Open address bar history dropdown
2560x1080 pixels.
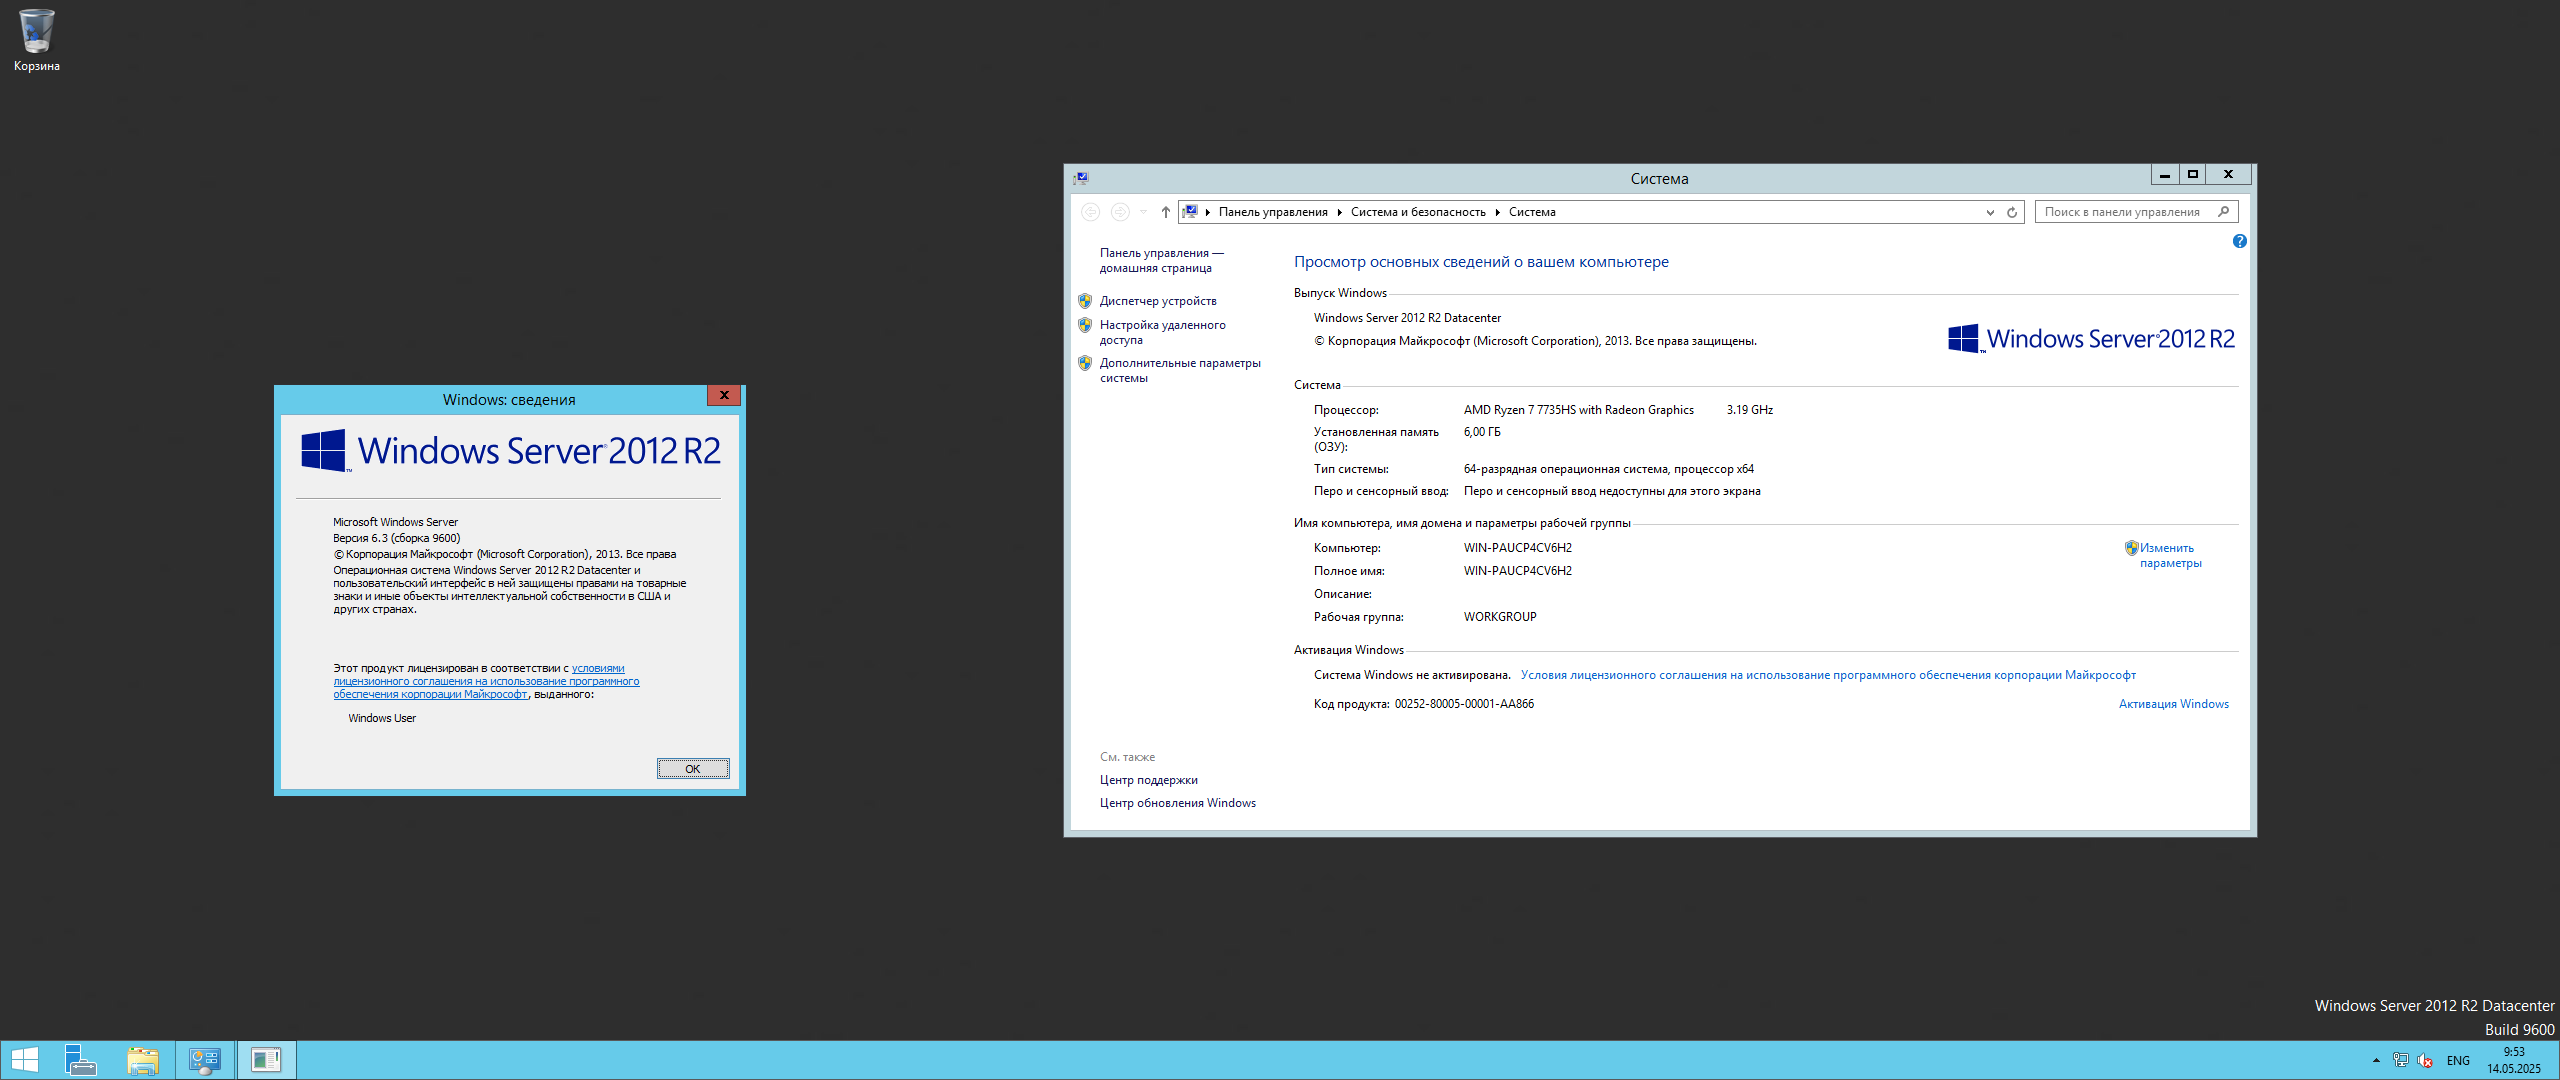(x=1990, y=212)
